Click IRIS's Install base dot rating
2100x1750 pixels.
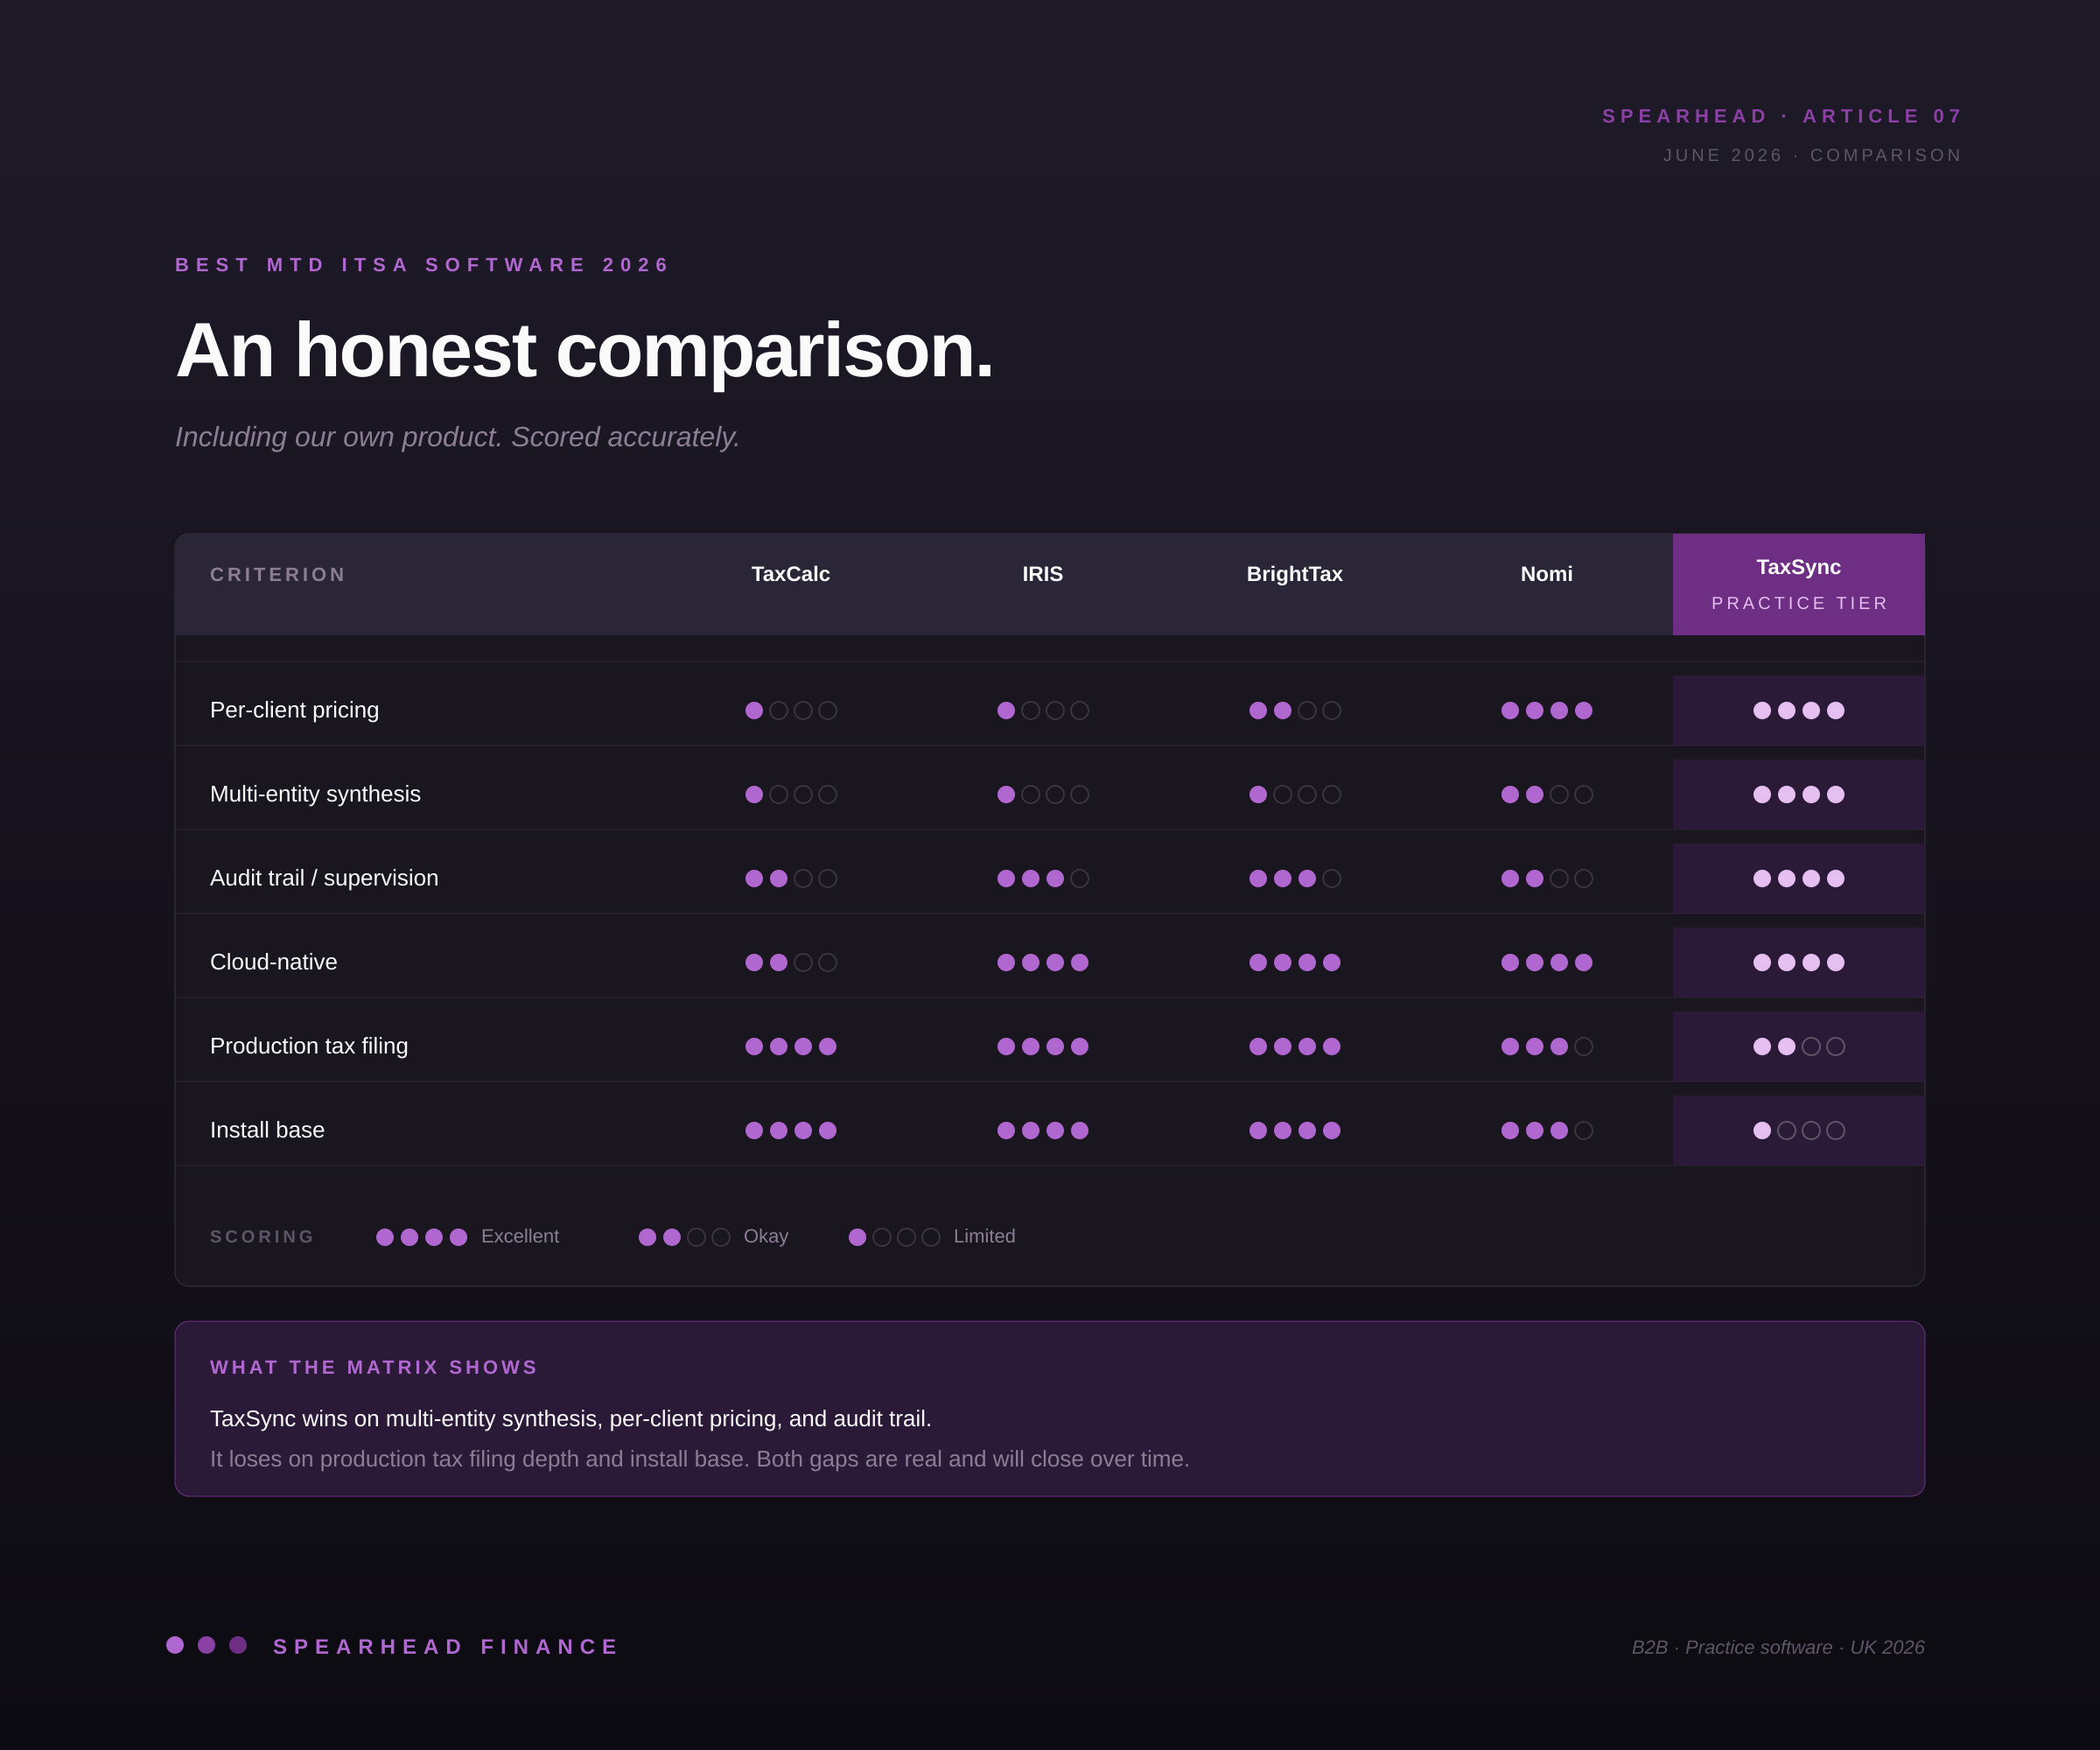point(1043,1130)
